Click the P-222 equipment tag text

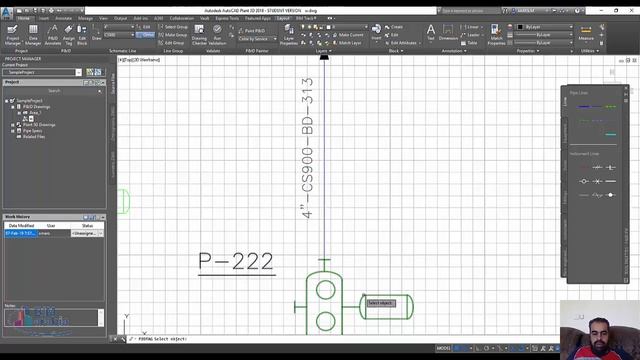(236, 261)
